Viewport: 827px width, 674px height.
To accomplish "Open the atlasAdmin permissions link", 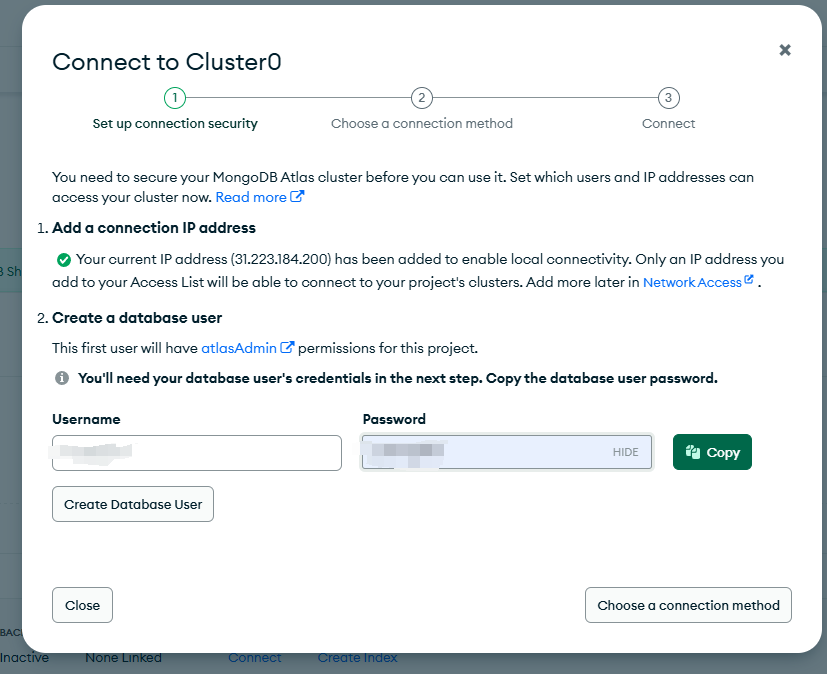I will click(x=239, y=348).
